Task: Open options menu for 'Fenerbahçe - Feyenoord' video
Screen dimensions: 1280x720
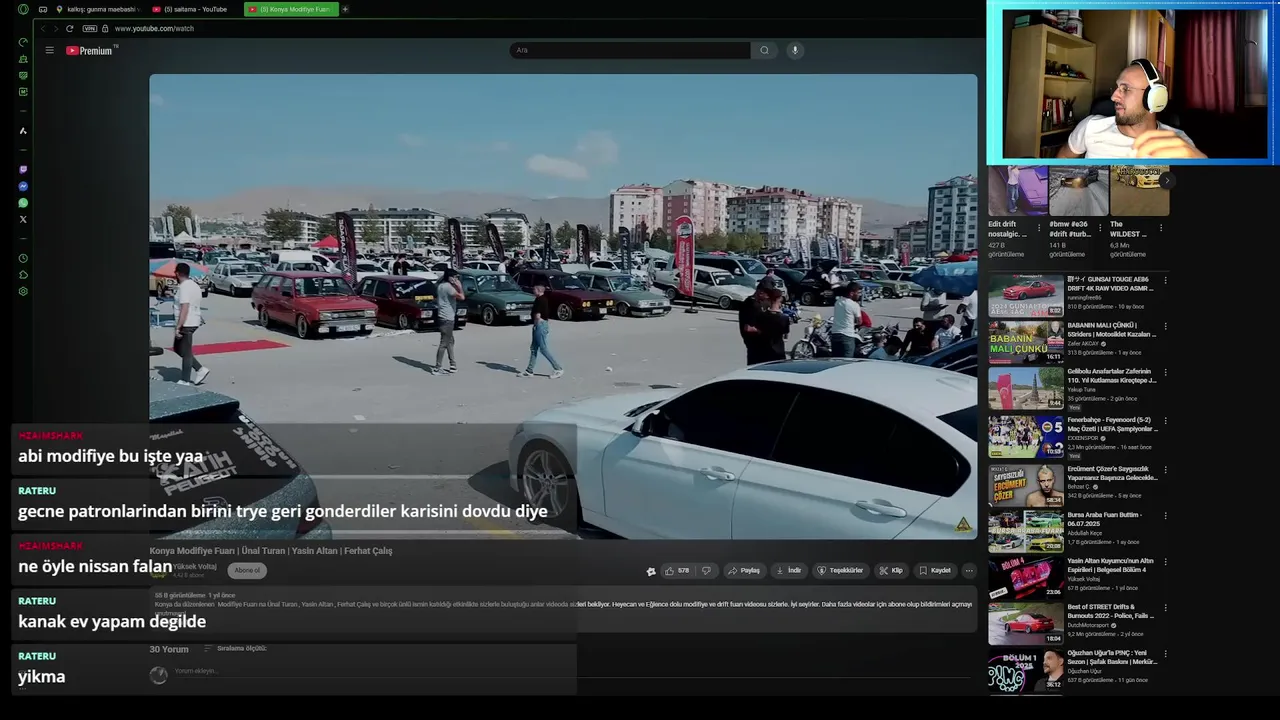Action: coord(1166,421)
